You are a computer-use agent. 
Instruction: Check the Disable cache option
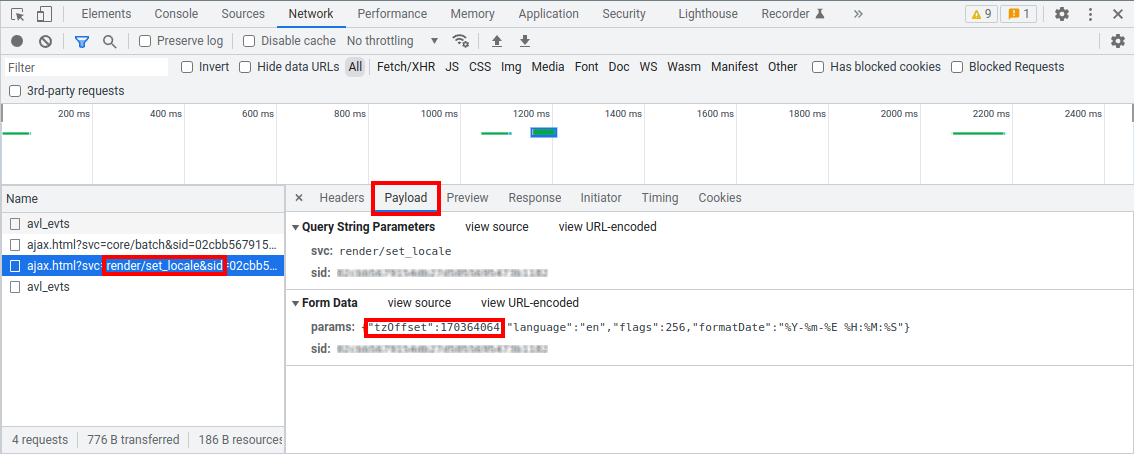pyautogui.click(x=251, y=41)
